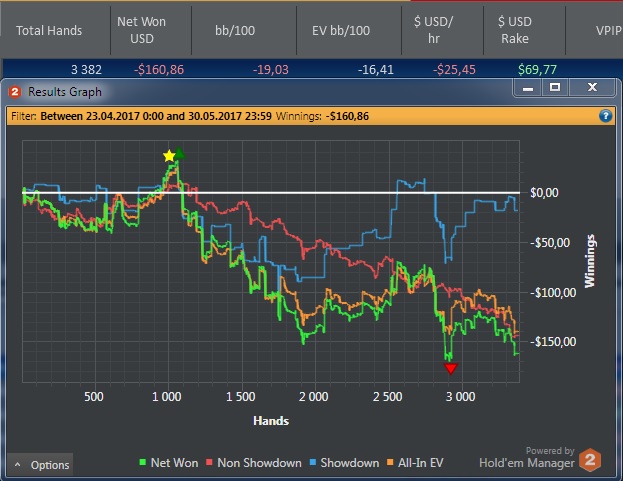This screenshot has width=623, height=481.
Task: Sort by EV bb/100 column header
Action: [x=341, y=31]
